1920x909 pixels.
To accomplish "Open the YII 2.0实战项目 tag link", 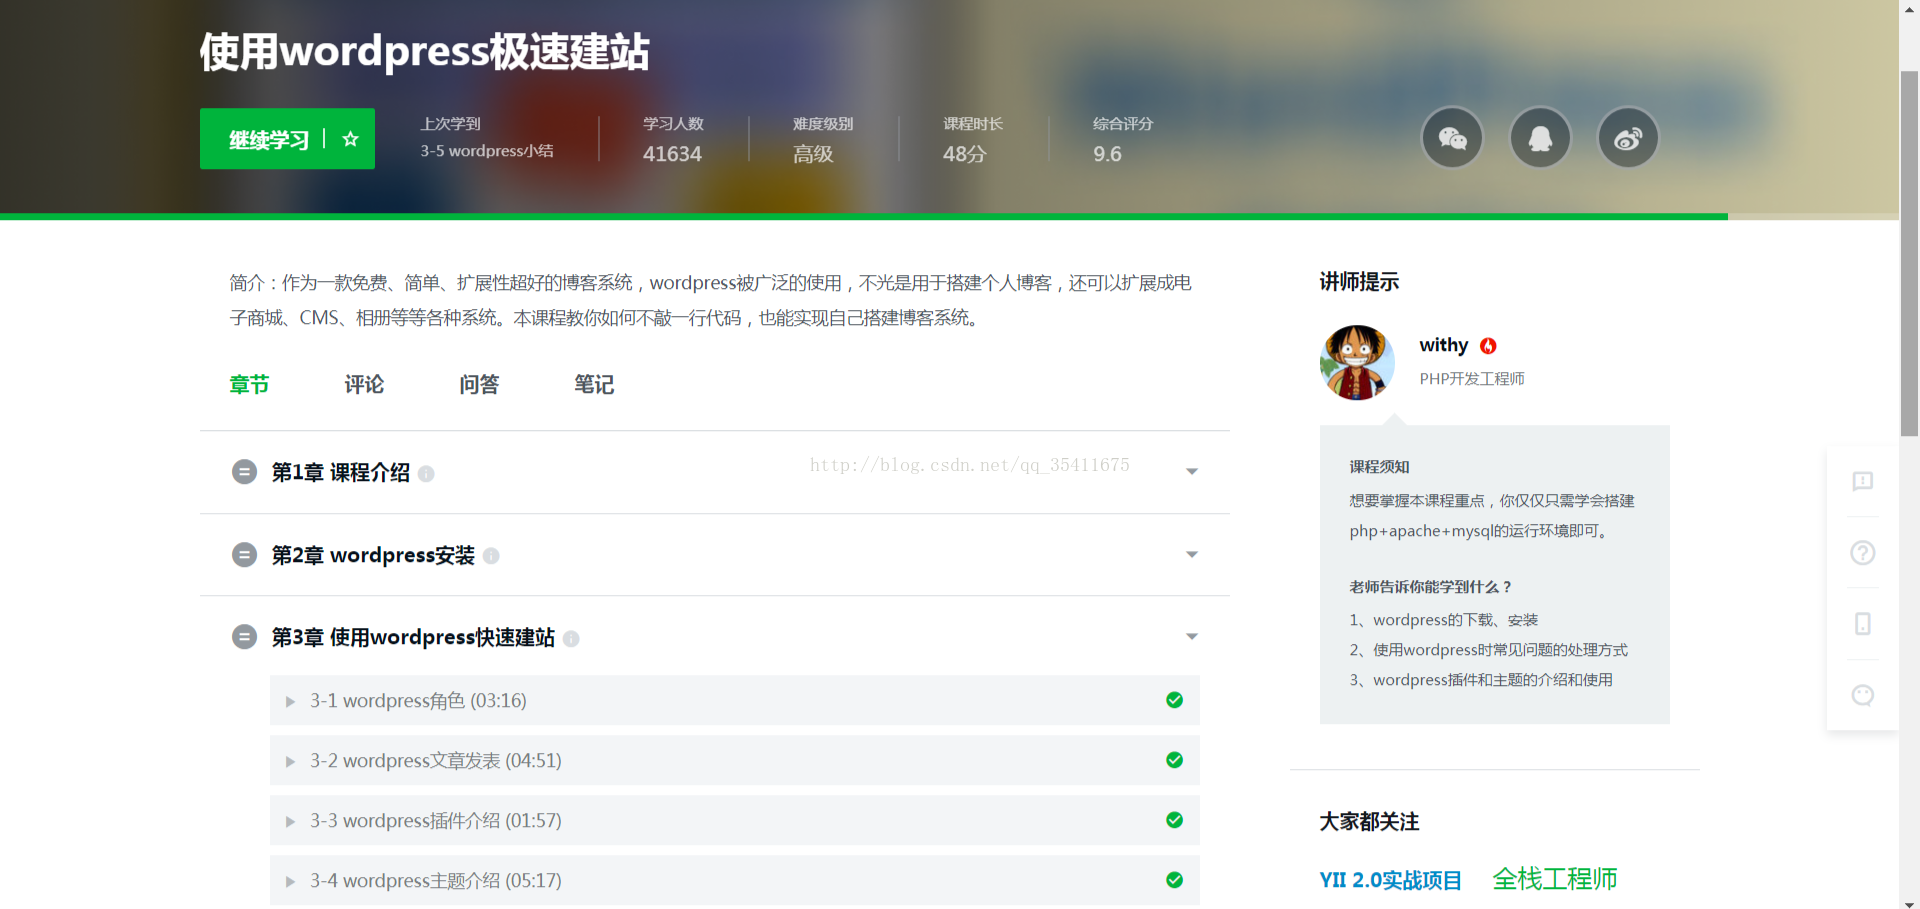I will click(x=1390, y=880).
